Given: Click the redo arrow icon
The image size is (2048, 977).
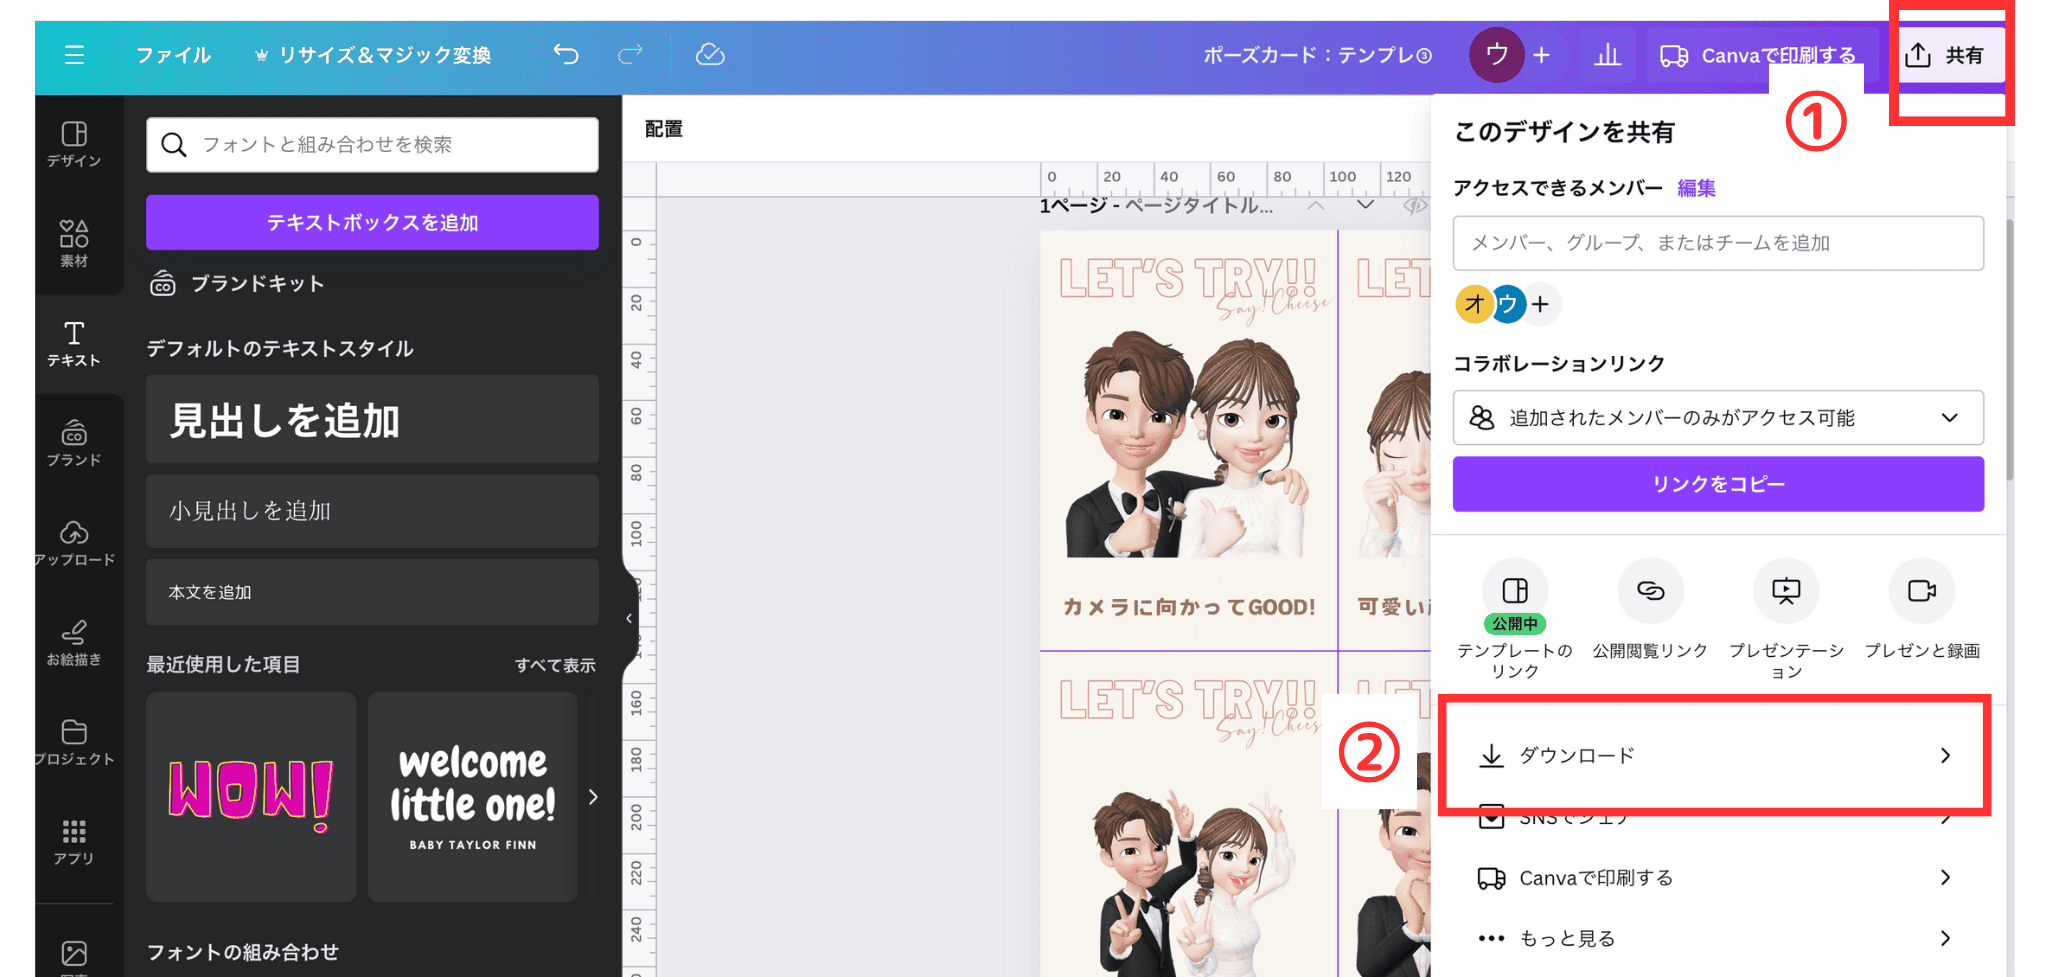Looking at the screenshot, I should (630, 55).
